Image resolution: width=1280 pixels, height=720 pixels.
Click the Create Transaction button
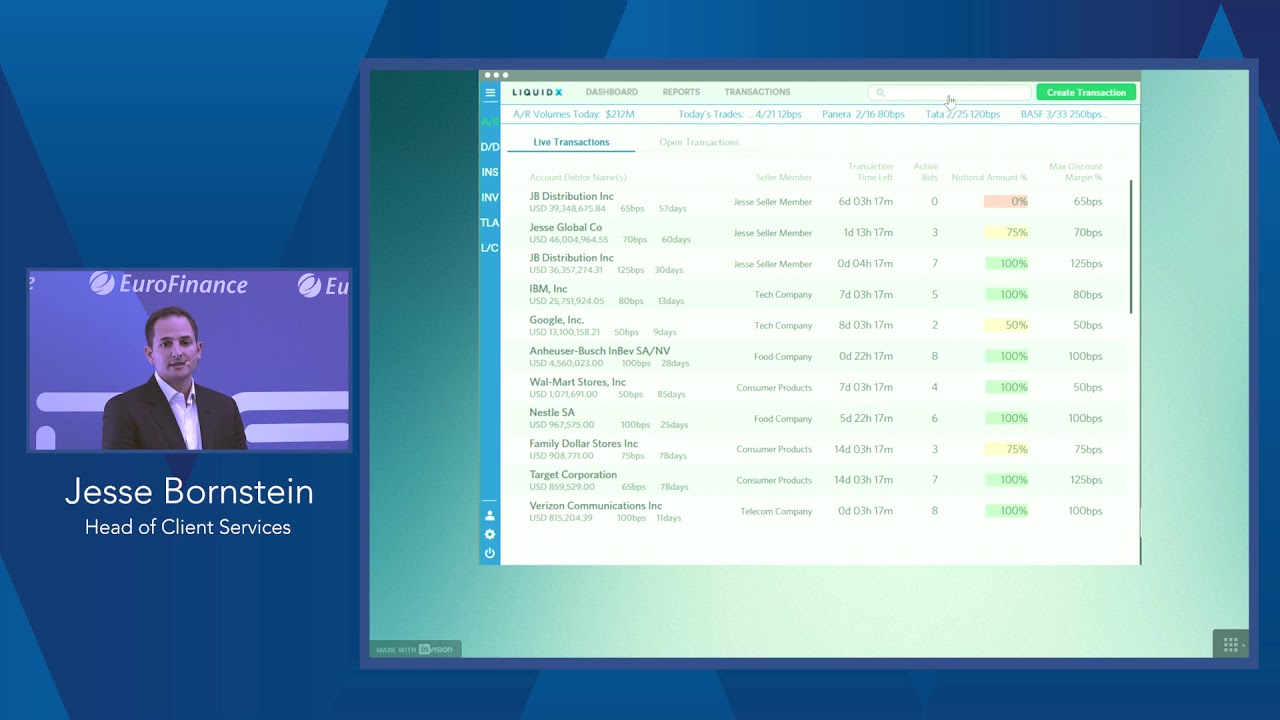[x=1086, y=92]
